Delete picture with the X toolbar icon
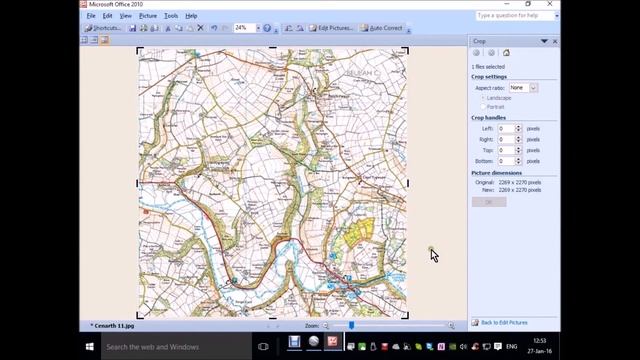The height and width of the screenshot is (360, 640). [x=200, y=28]
